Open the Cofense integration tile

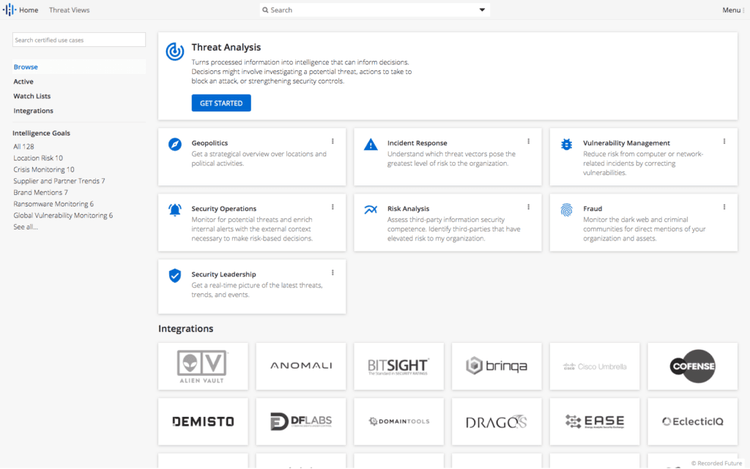692,366
